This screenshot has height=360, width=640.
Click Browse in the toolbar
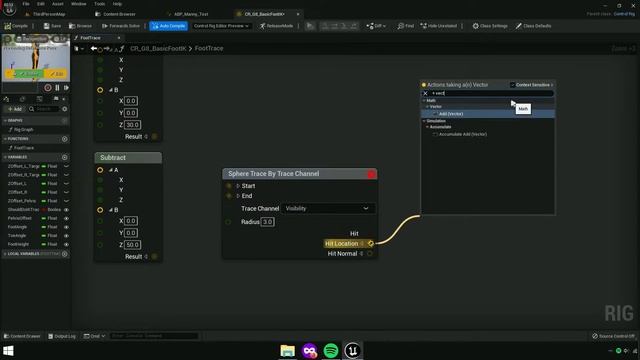[80, 26]
